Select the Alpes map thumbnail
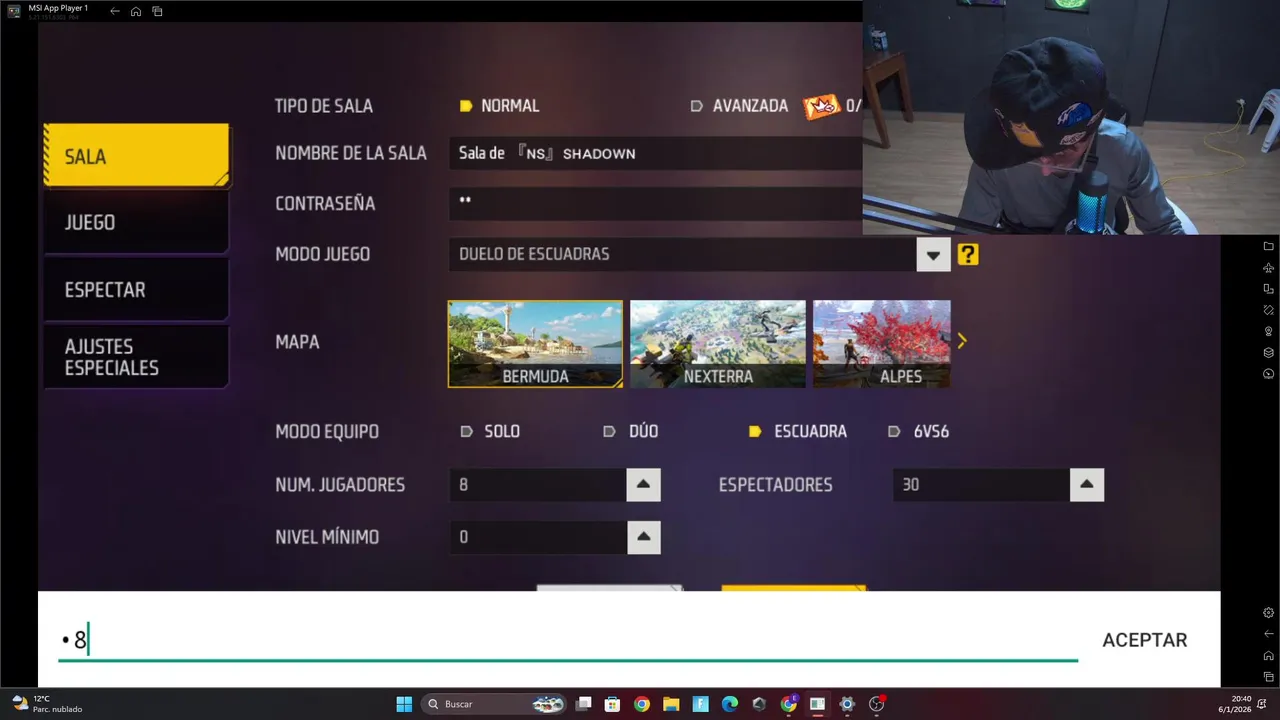The image size is (1280, 720). coord(882,344)
